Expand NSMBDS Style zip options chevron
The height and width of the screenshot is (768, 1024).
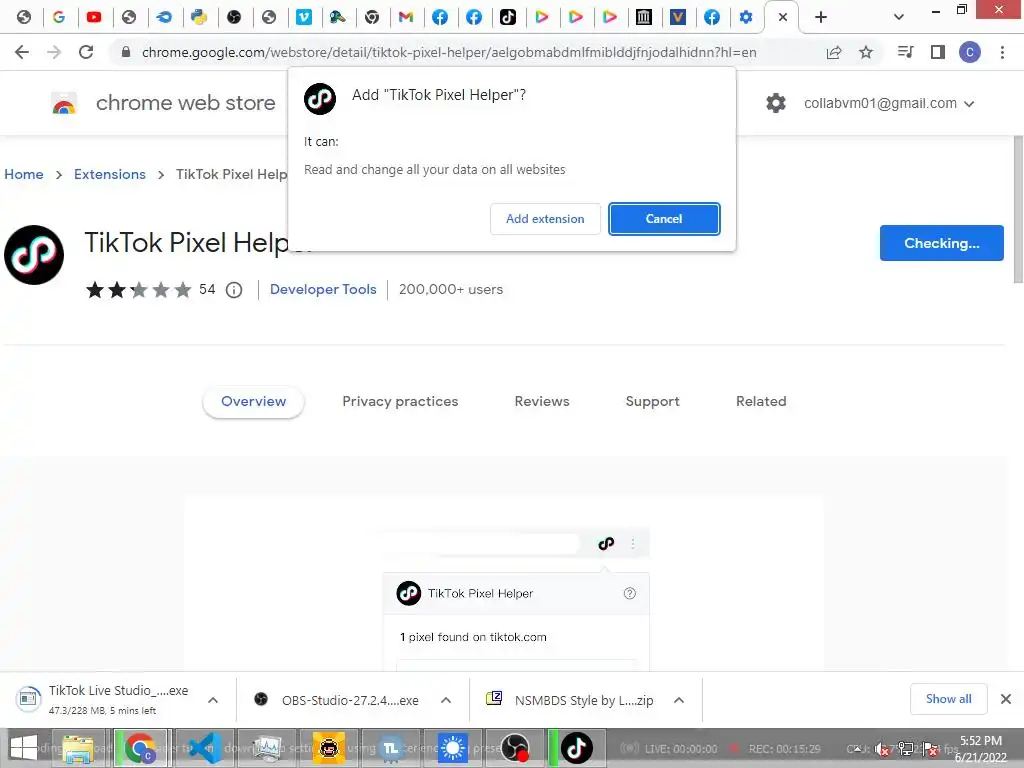[679, 700]
